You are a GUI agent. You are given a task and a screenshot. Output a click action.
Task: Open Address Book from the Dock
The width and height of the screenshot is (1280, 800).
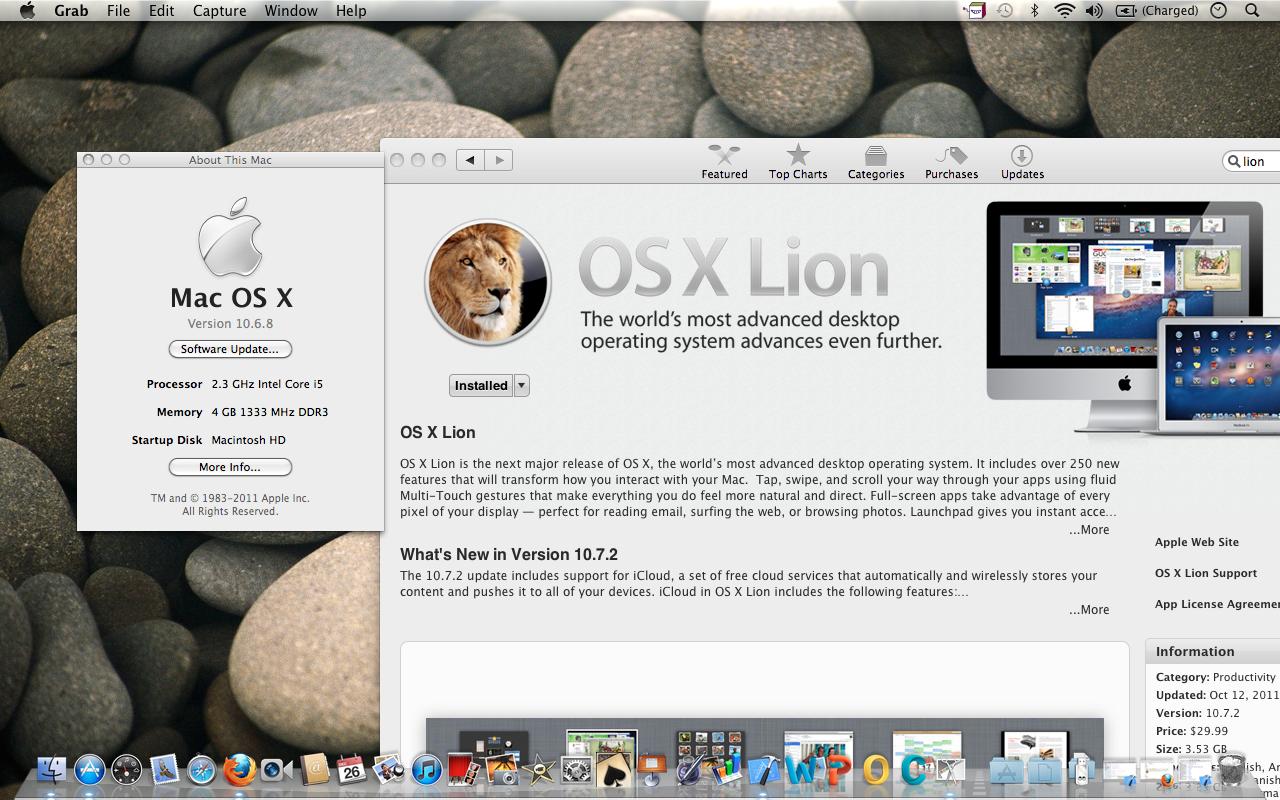314,769
